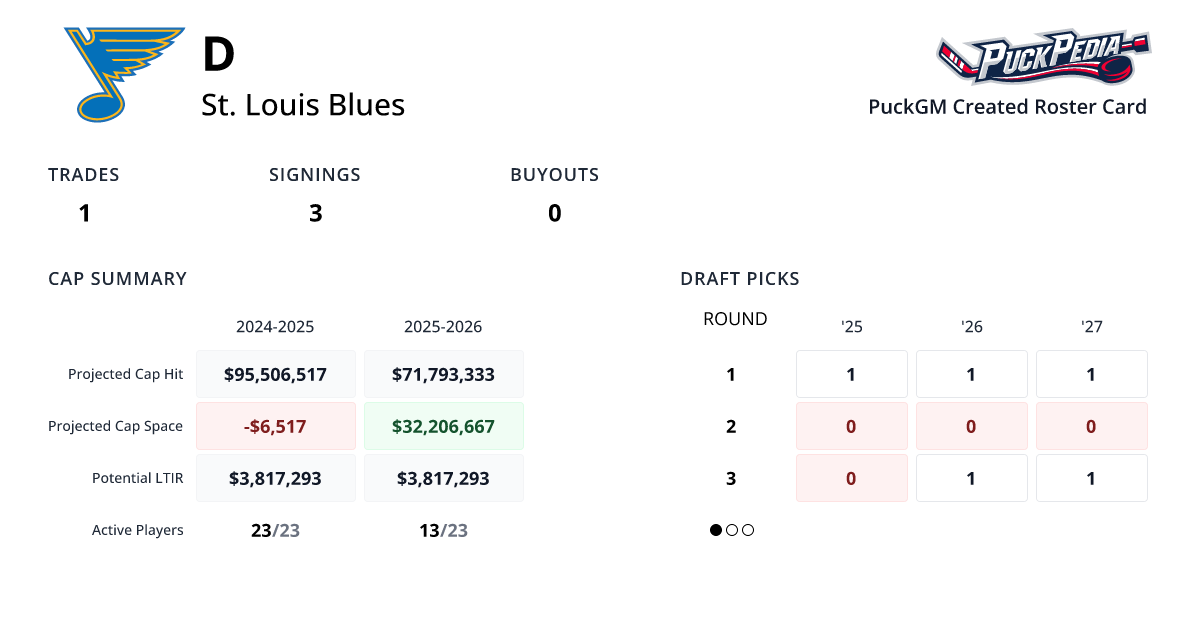The image size is (1200, 630).
Task: Click the Trades count
Action: coord(85,213)
